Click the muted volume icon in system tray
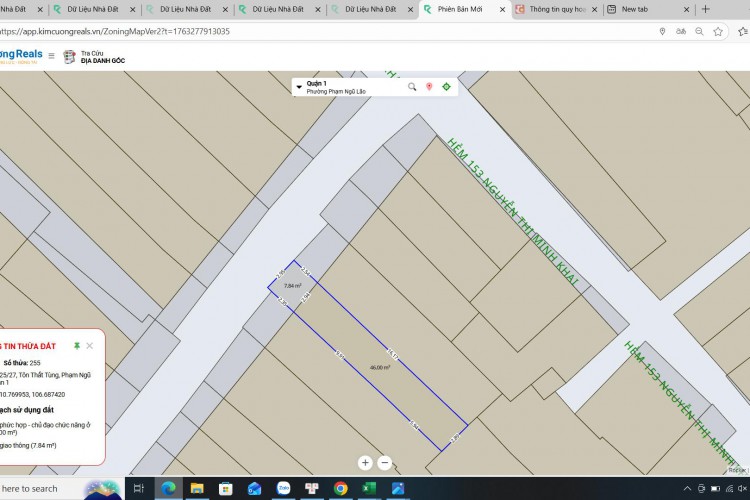The width and height of the screenshot is (750, 500). tap(742, 489)
